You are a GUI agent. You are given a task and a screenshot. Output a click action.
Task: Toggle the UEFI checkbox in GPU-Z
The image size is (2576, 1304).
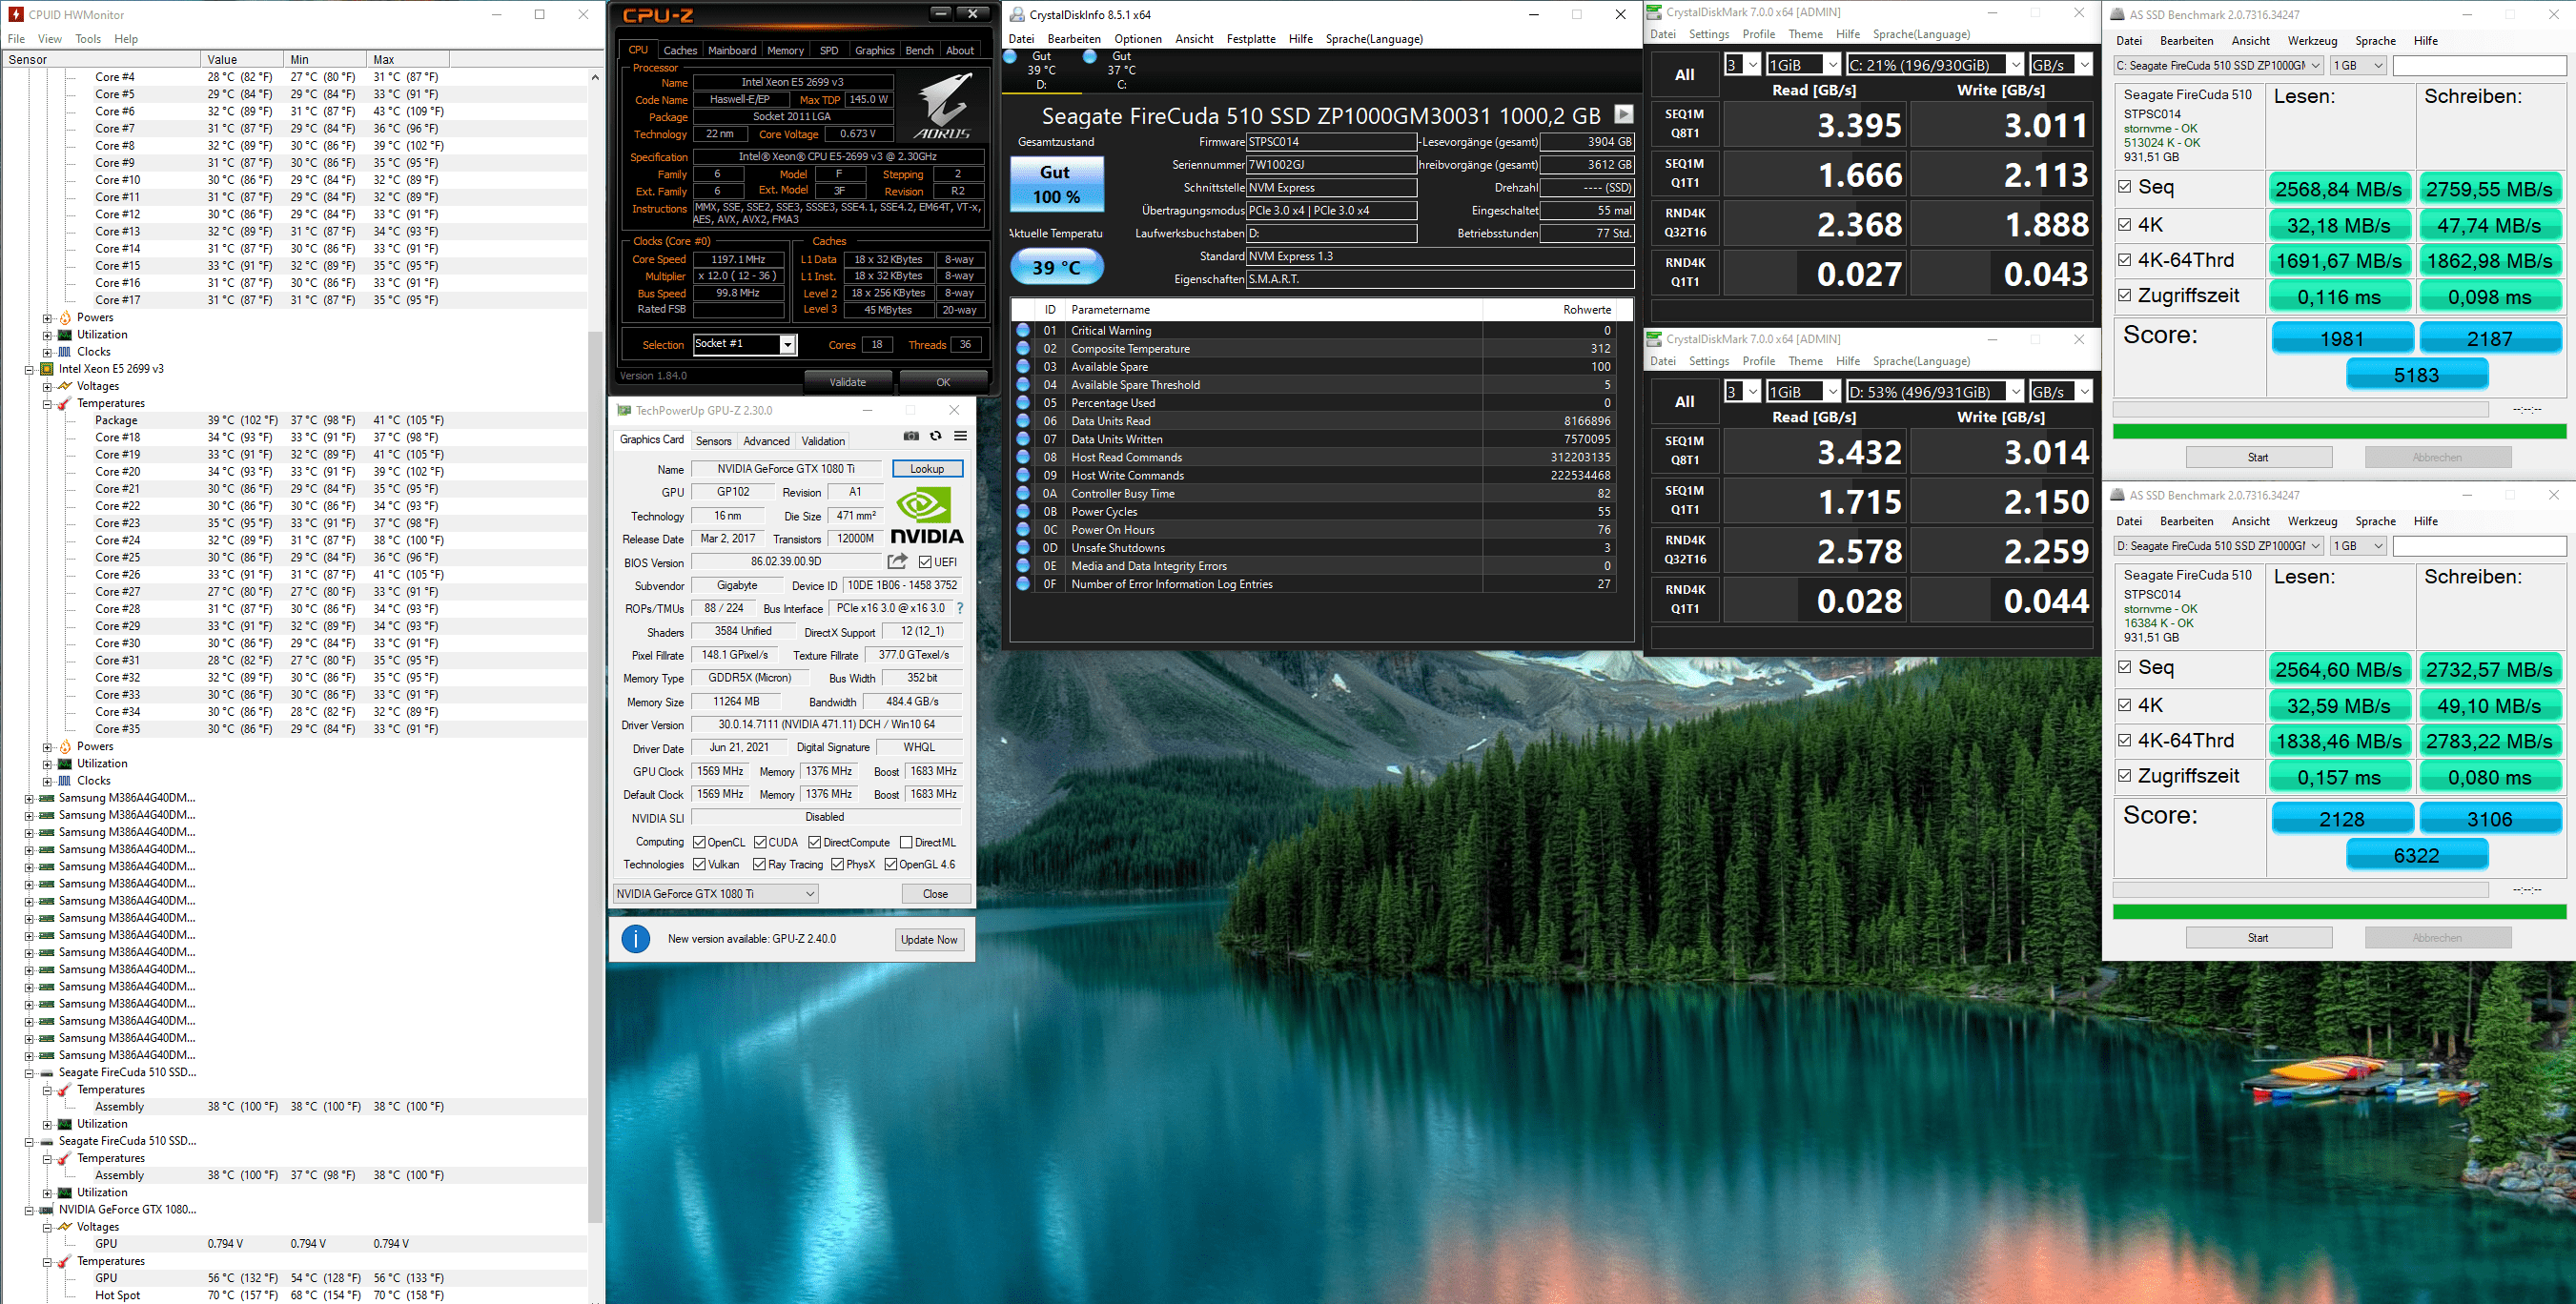[x=925, y=562]
